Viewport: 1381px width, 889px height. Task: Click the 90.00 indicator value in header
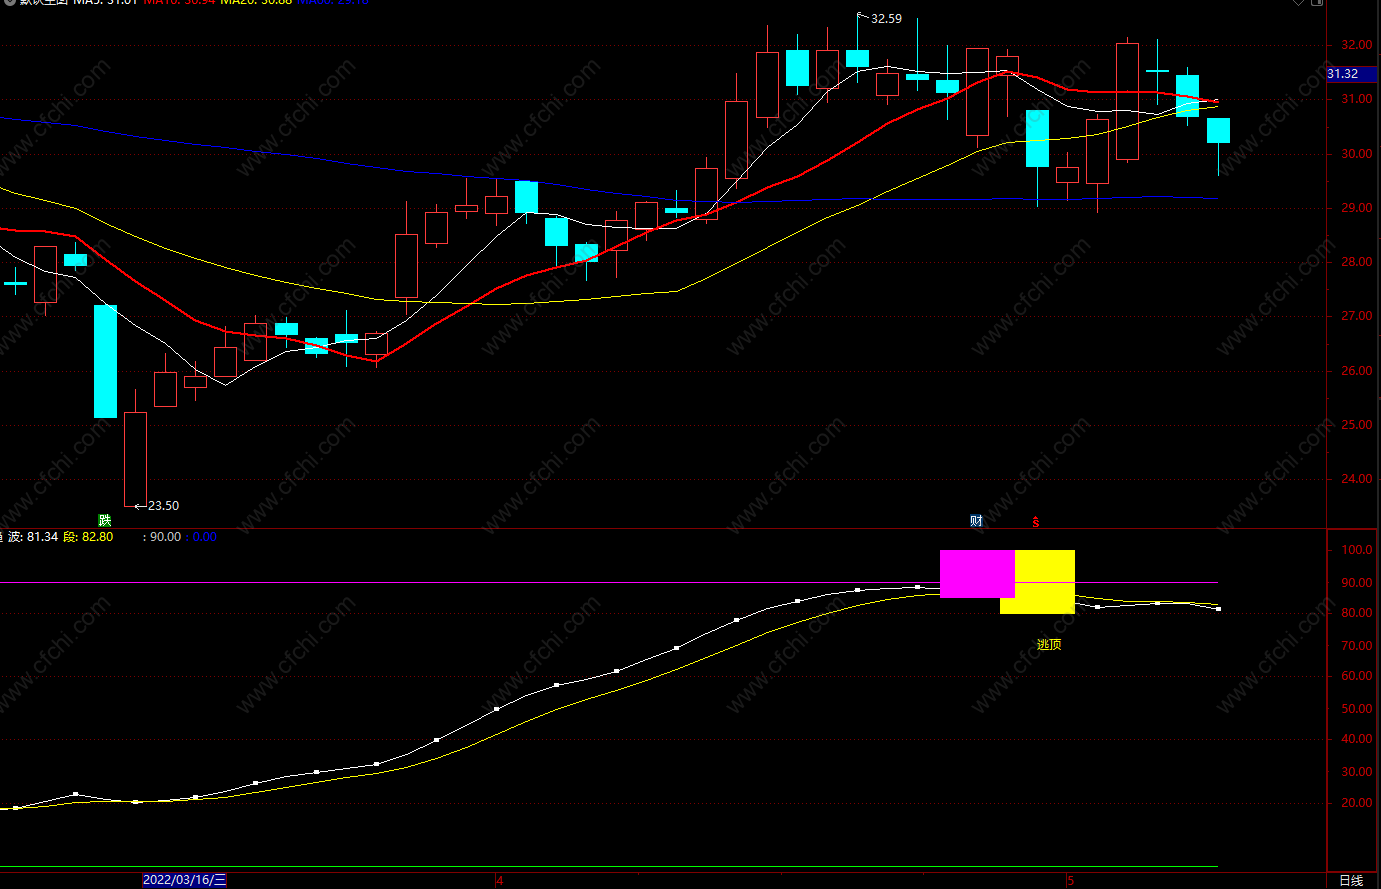click(x=165, y=537)
